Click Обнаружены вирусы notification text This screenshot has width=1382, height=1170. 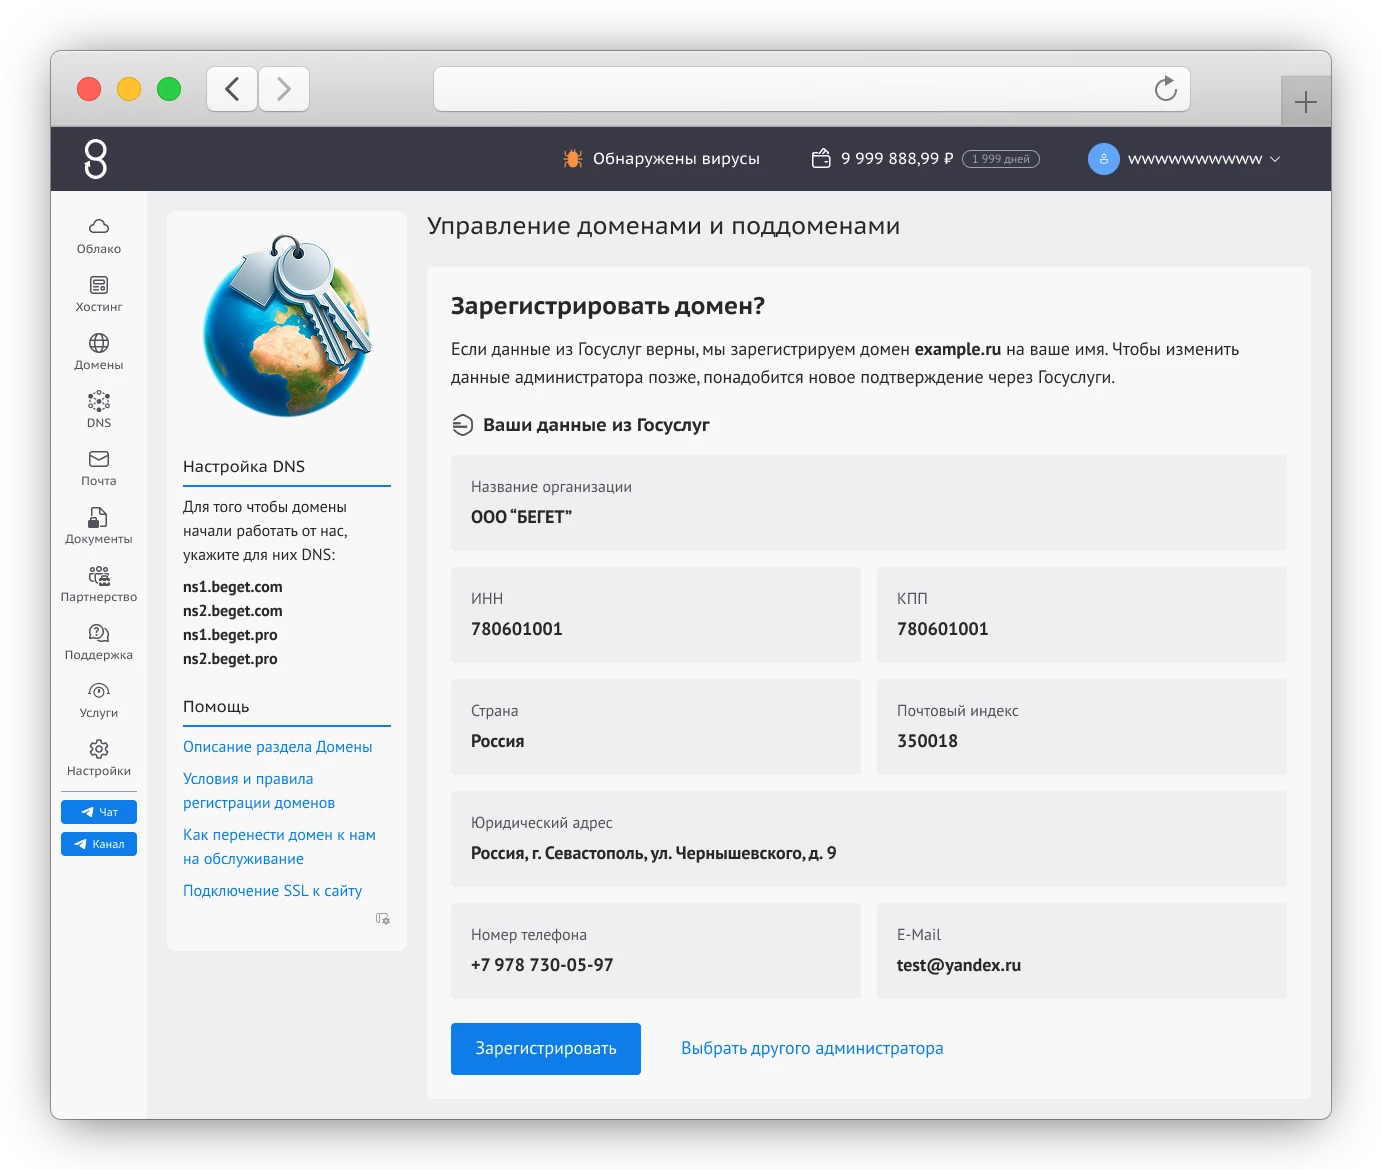point(676,158)
